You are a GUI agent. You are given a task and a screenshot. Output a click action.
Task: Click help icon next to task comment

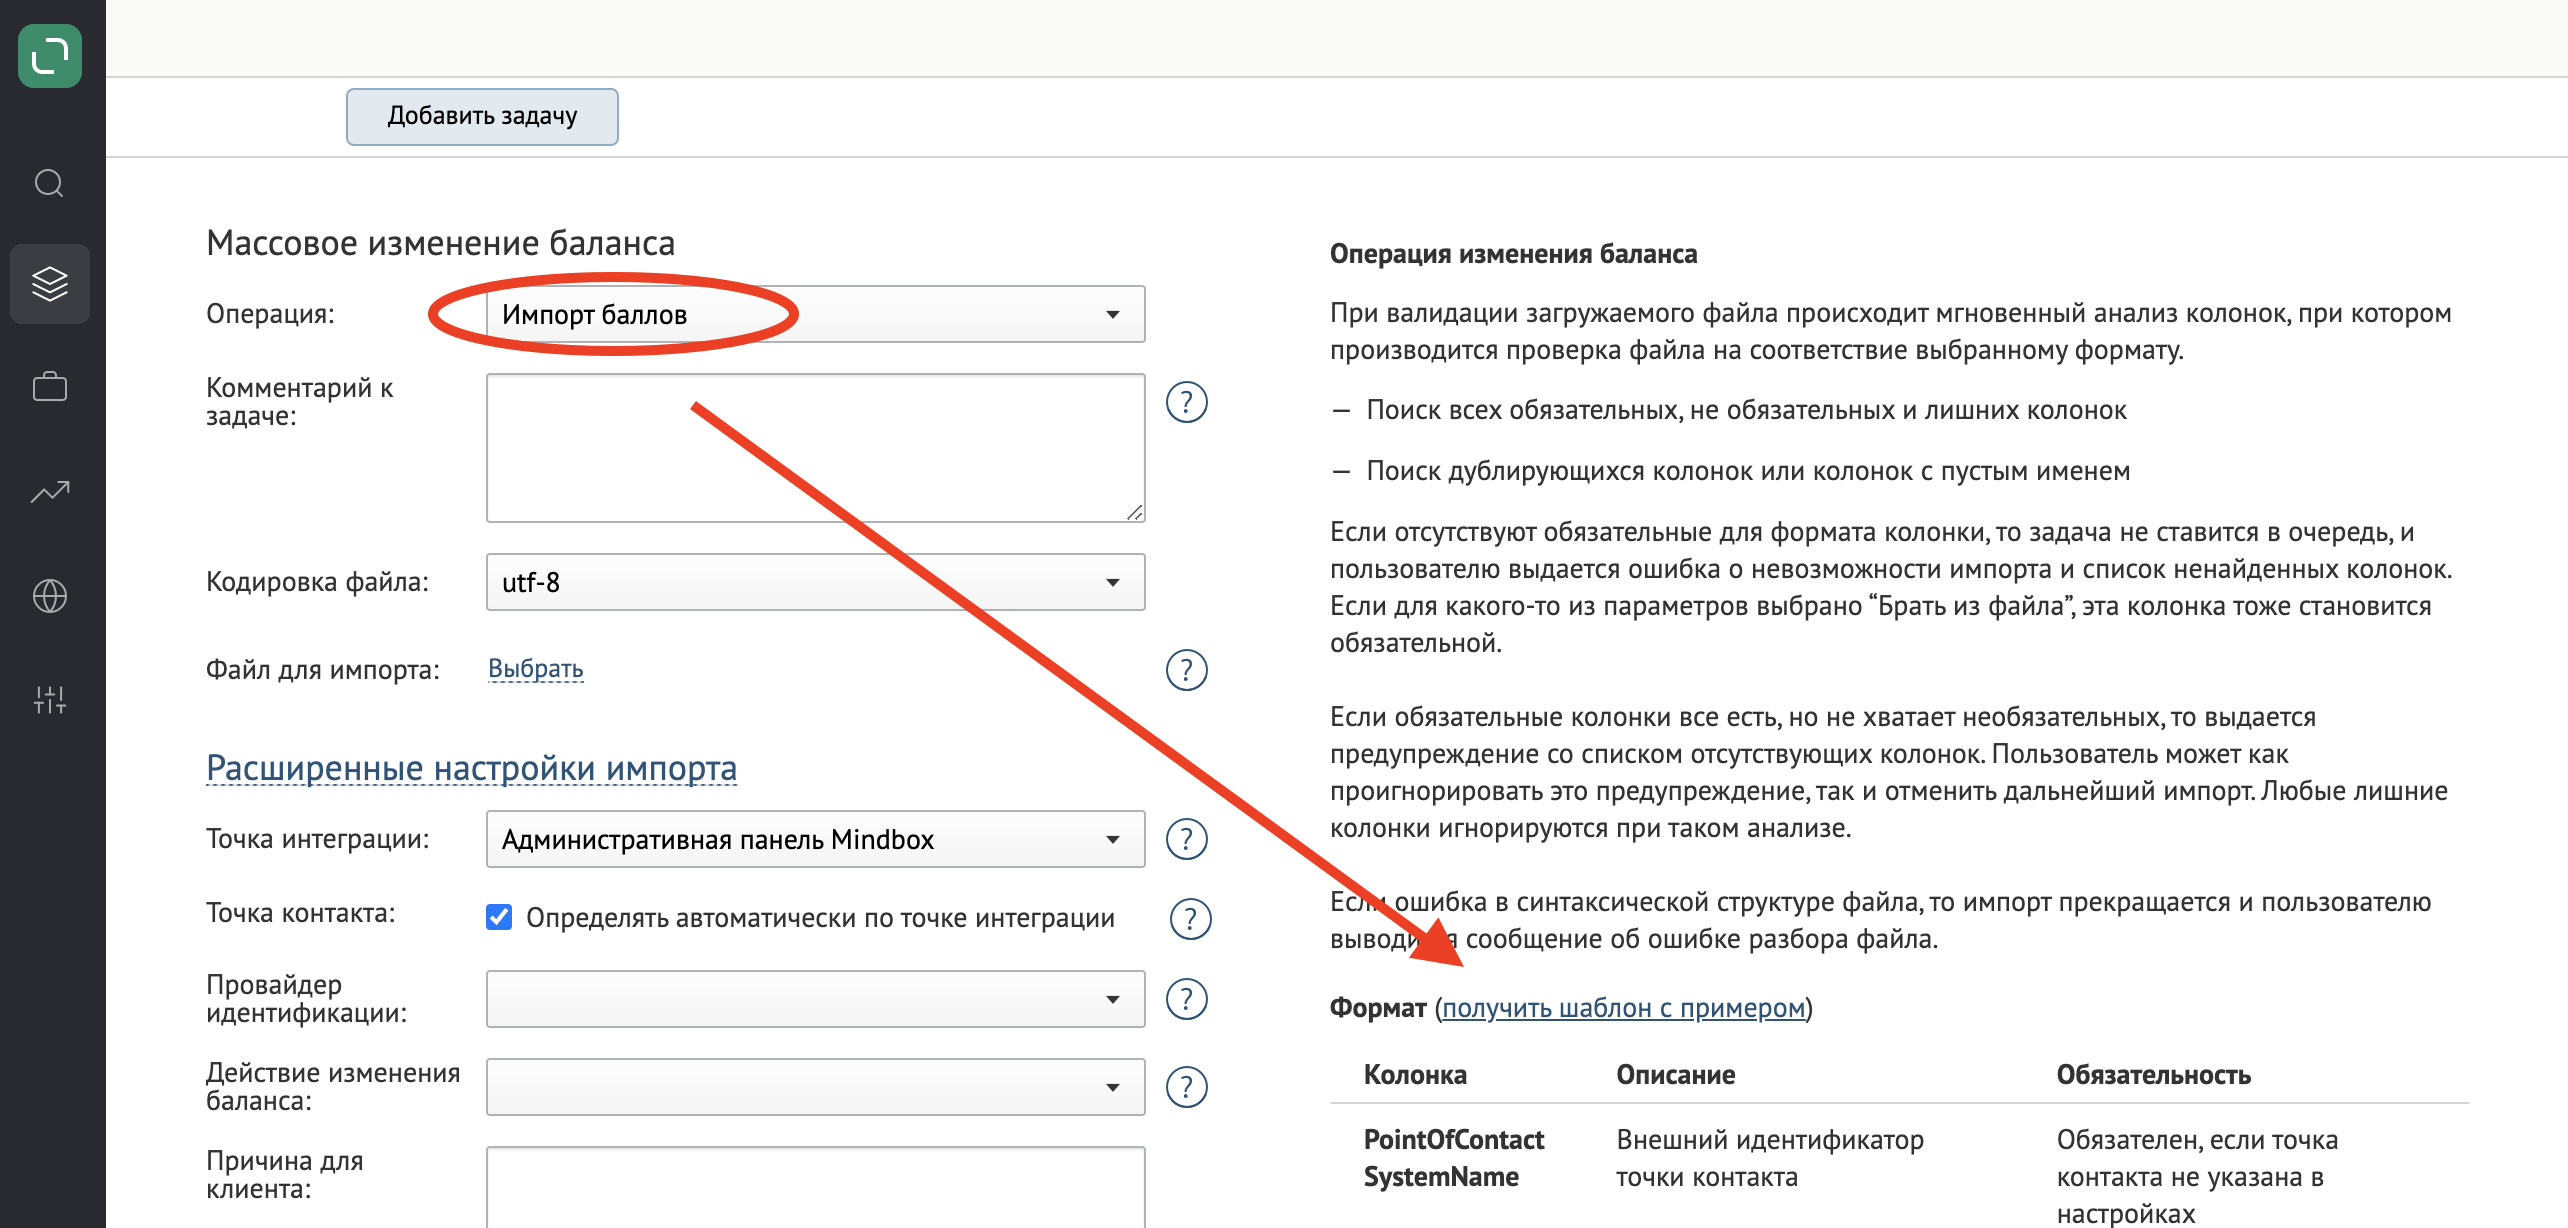(1187, 403)
